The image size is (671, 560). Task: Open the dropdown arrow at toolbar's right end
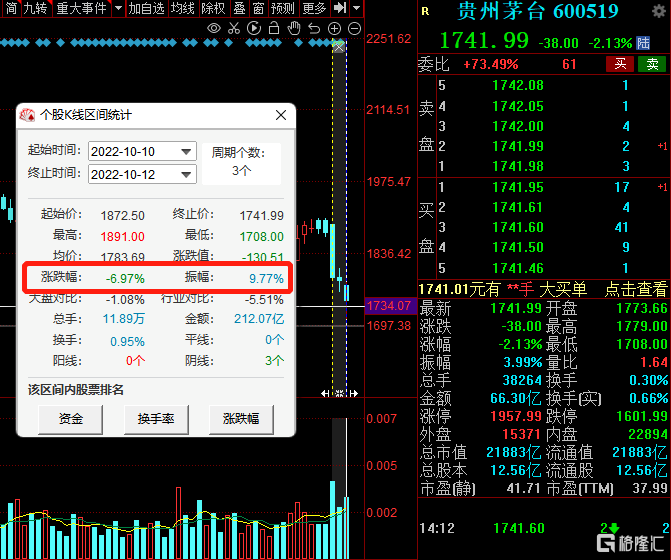coord(356,8)
